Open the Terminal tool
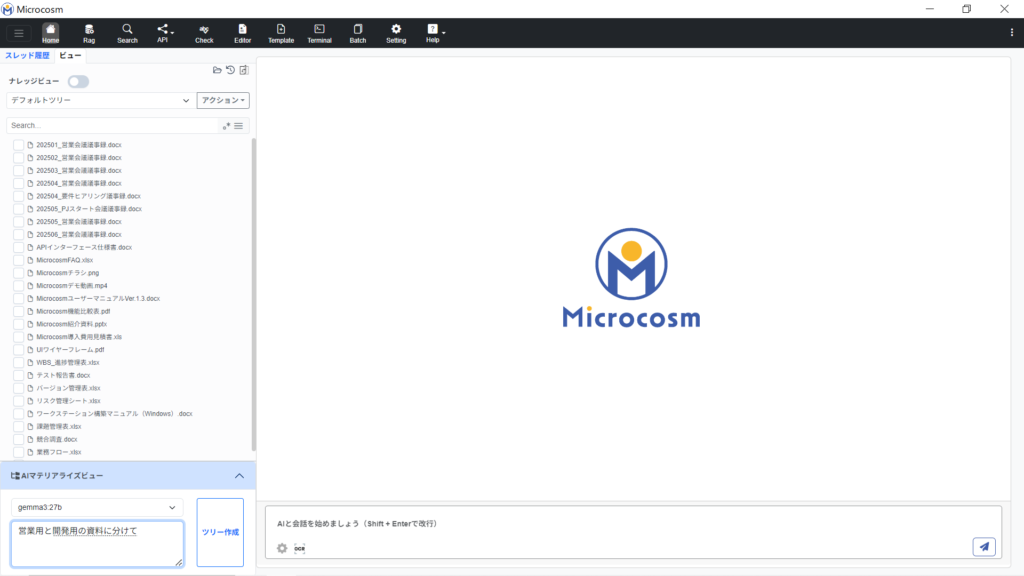1024x576 pixels. 319,33
